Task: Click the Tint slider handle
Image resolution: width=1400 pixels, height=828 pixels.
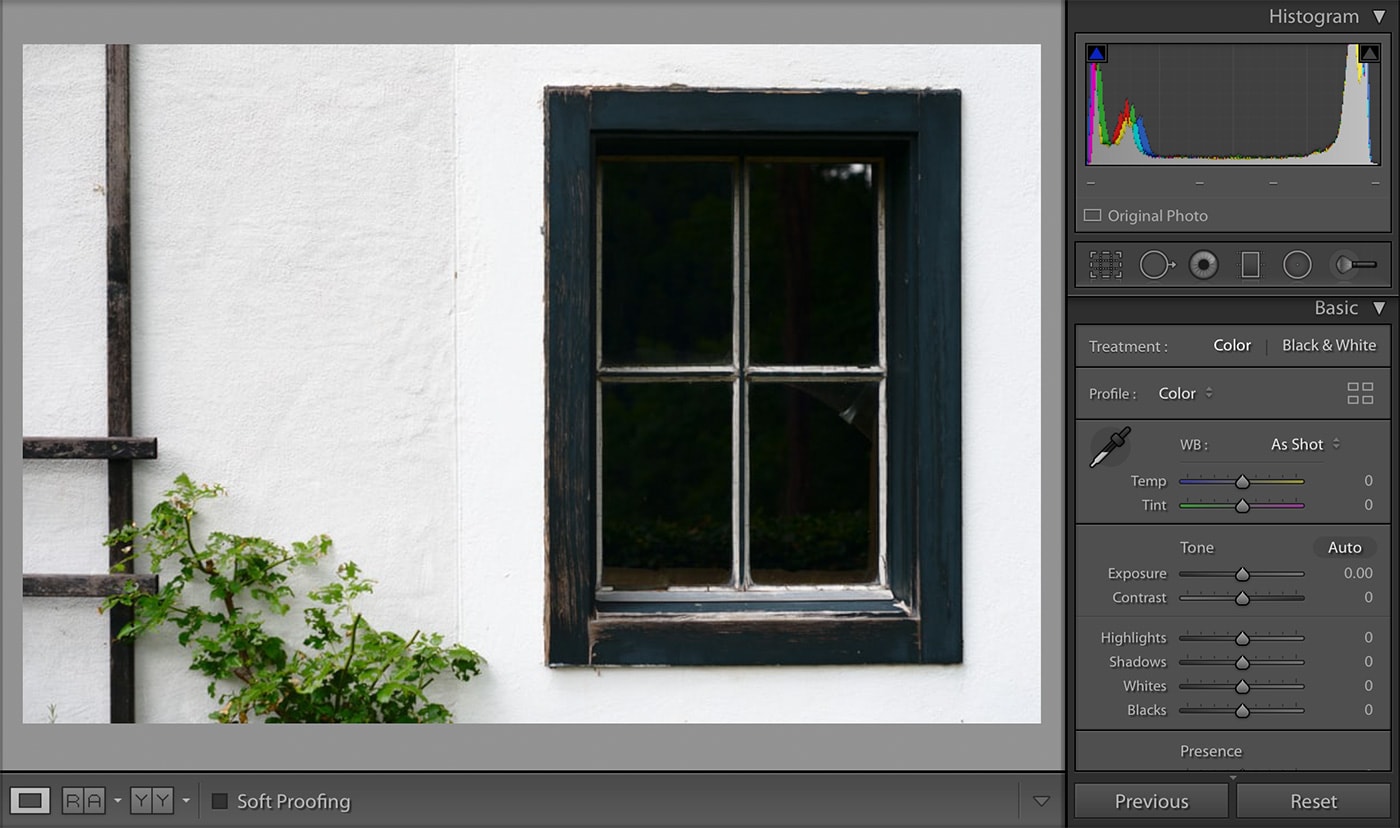Action: pyautogui.click(x=1242, y=505)
